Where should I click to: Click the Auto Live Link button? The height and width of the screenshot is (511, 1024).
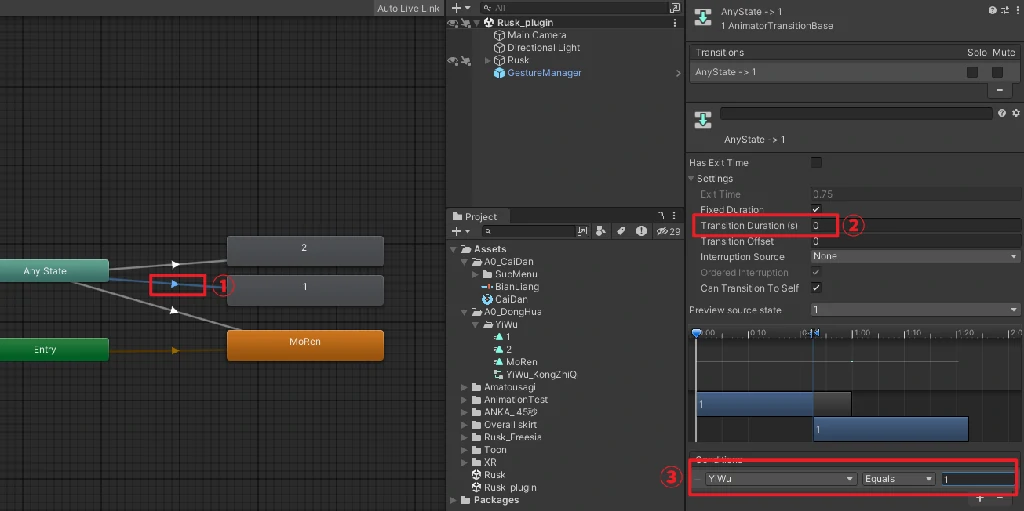407,8
